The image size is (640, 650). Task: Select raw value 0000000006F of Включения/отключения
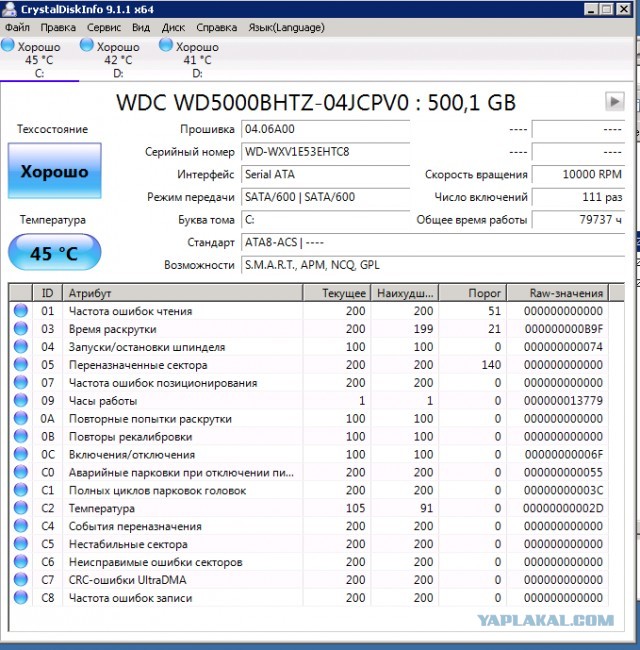(x=564, y=454)
